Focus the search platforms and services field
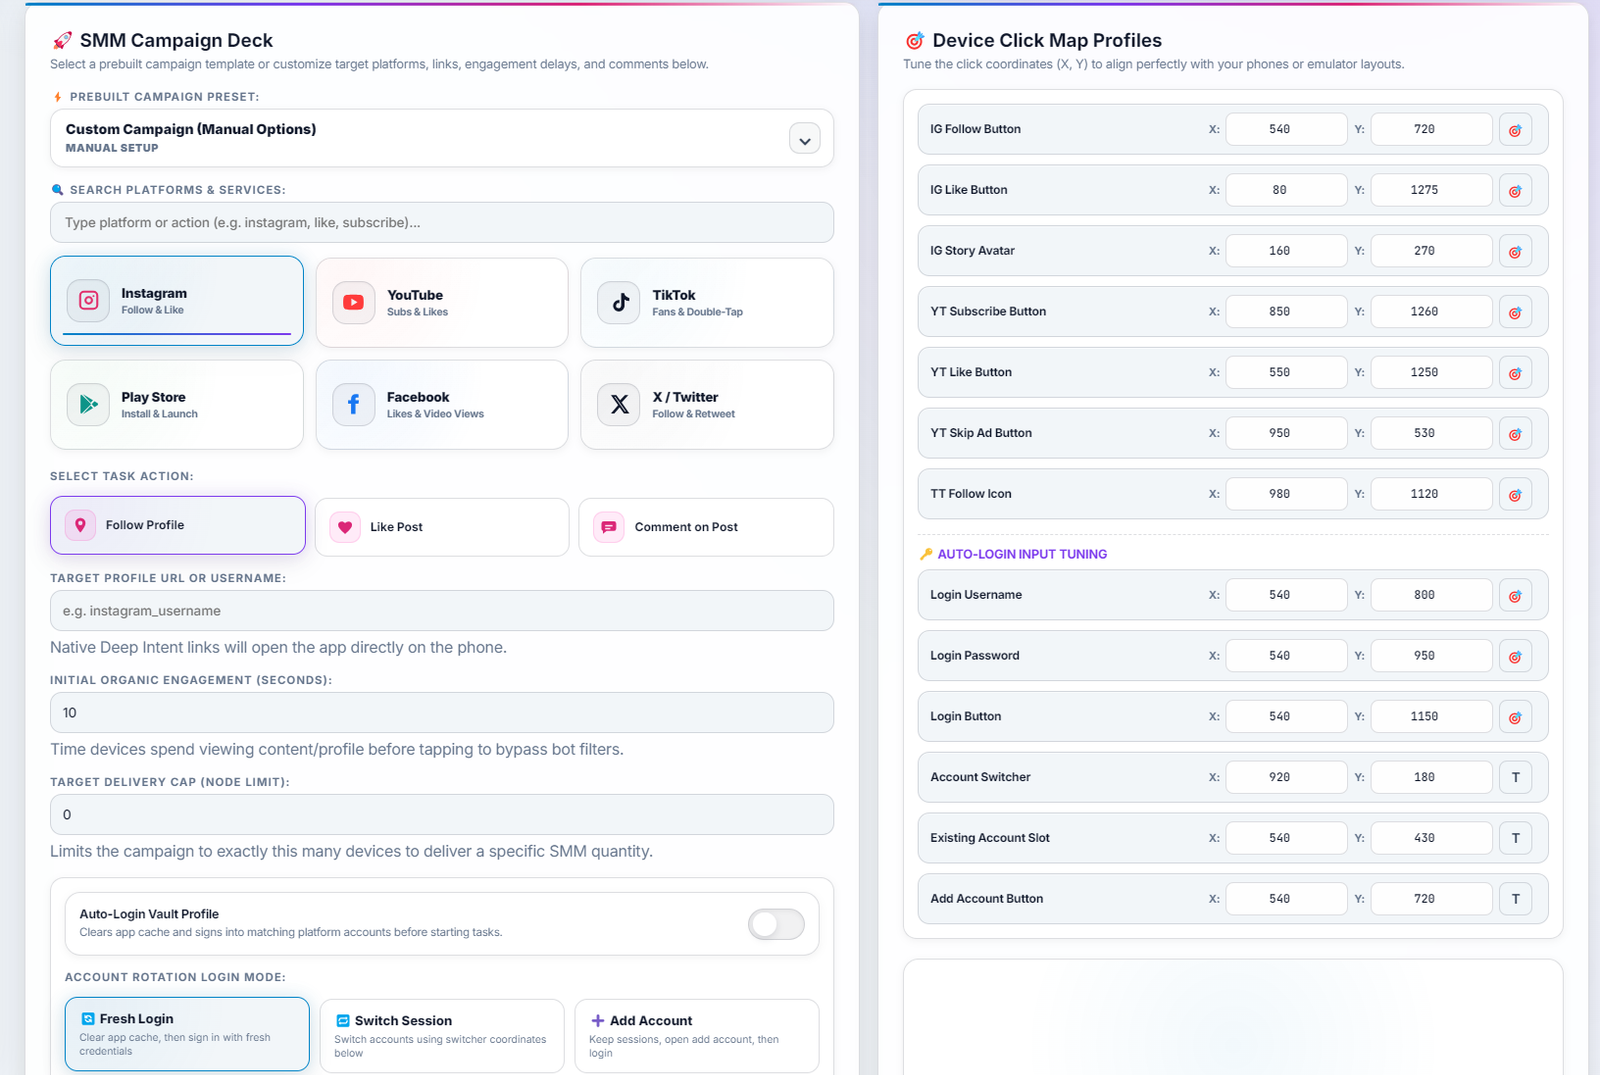 click(442, 222)
